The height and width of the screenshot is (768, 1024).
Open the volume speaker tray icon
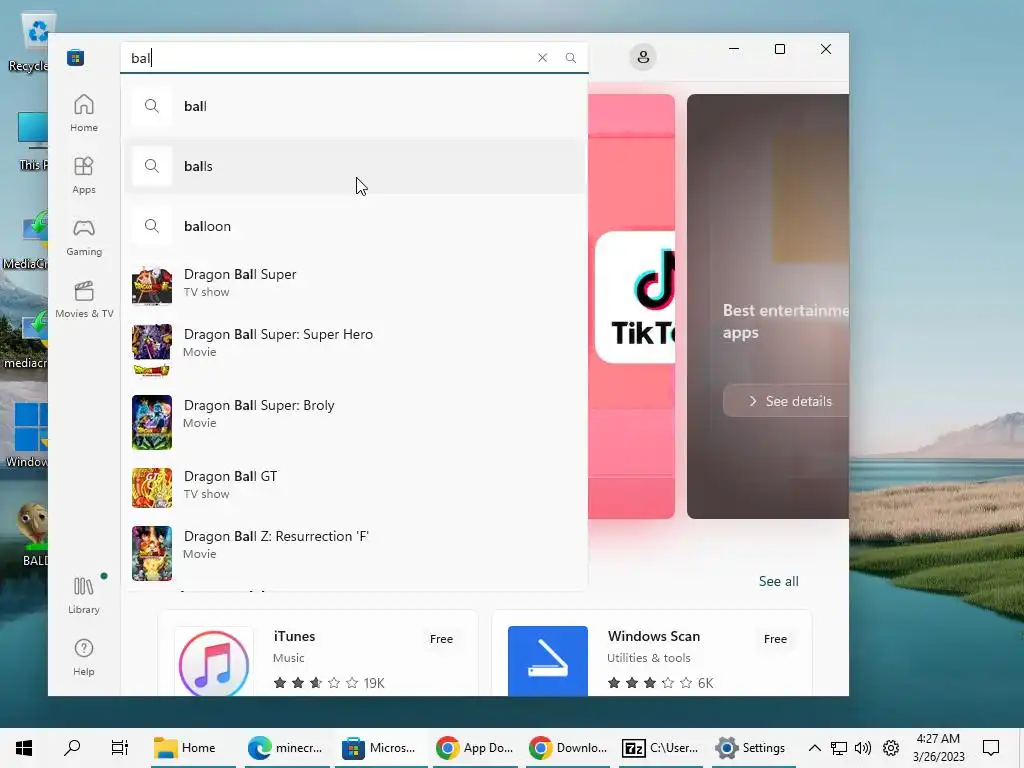[x=863, y=748]
